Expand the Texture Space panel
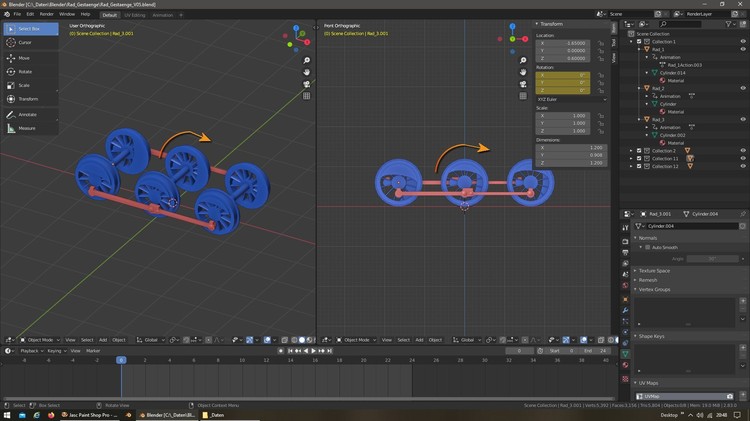 [x=655, y=271]
